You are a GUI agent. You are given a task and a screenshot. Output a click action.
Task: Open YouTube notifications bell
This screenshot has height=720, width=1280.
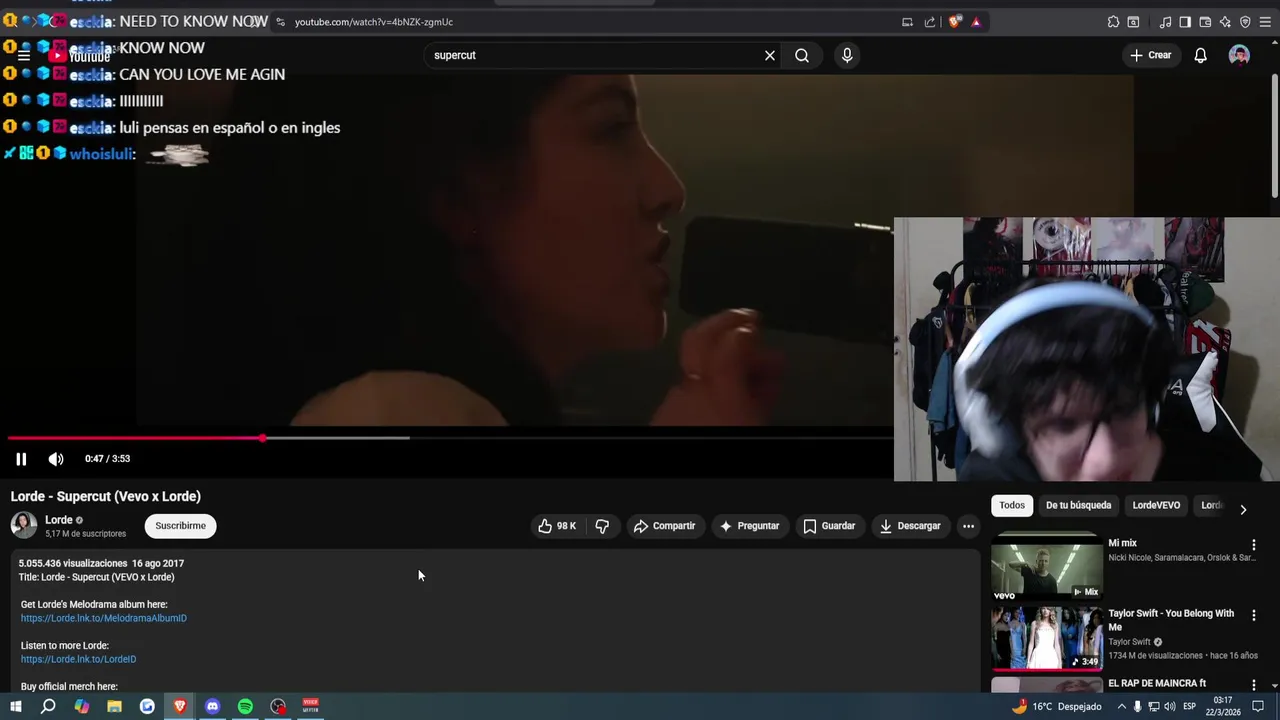(x=1200, y=55)
